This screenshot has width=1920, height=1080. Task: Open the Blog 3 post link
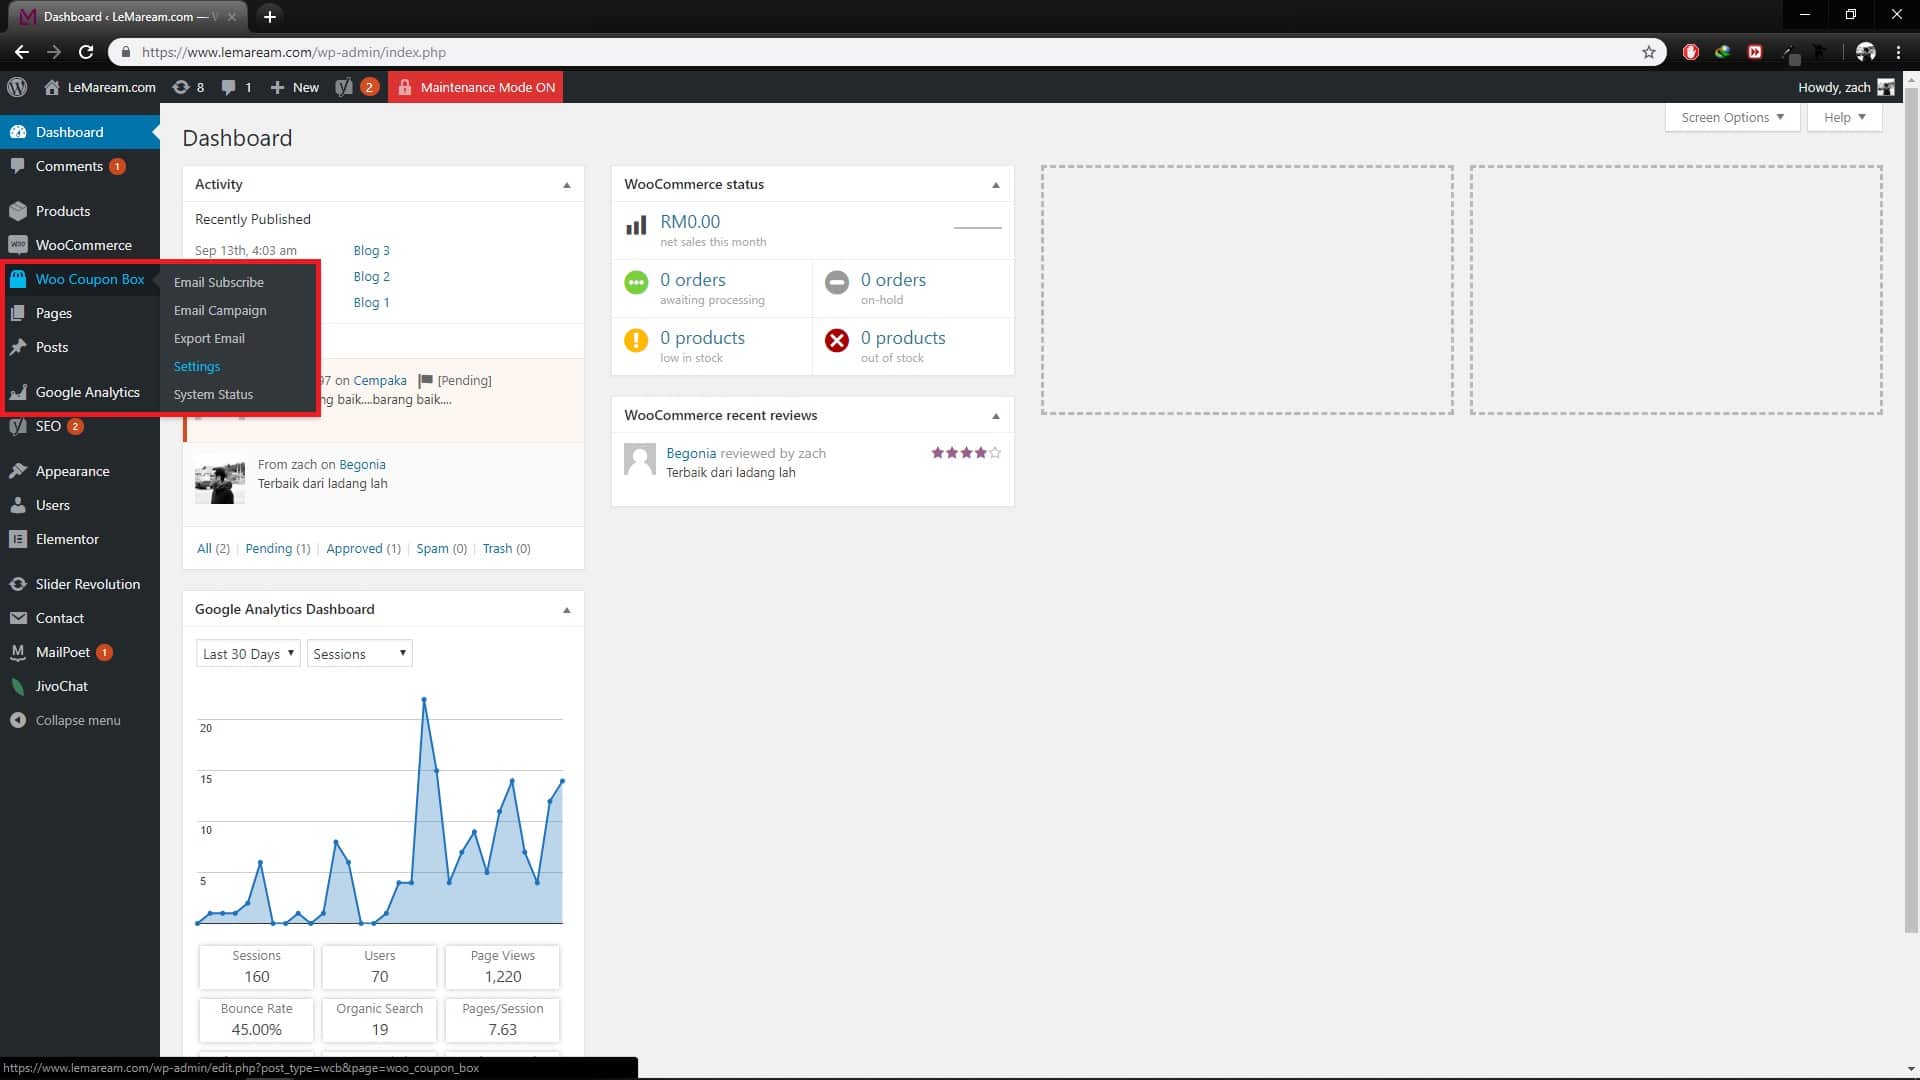tap(371, 250)
